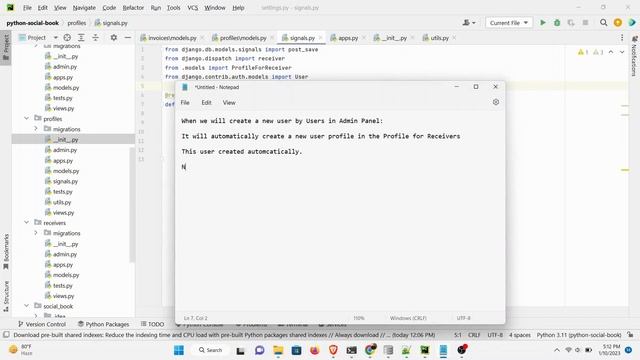640x360 pixels.
Task: Open the Edit menu in Notepad
Action: [206, 102]
